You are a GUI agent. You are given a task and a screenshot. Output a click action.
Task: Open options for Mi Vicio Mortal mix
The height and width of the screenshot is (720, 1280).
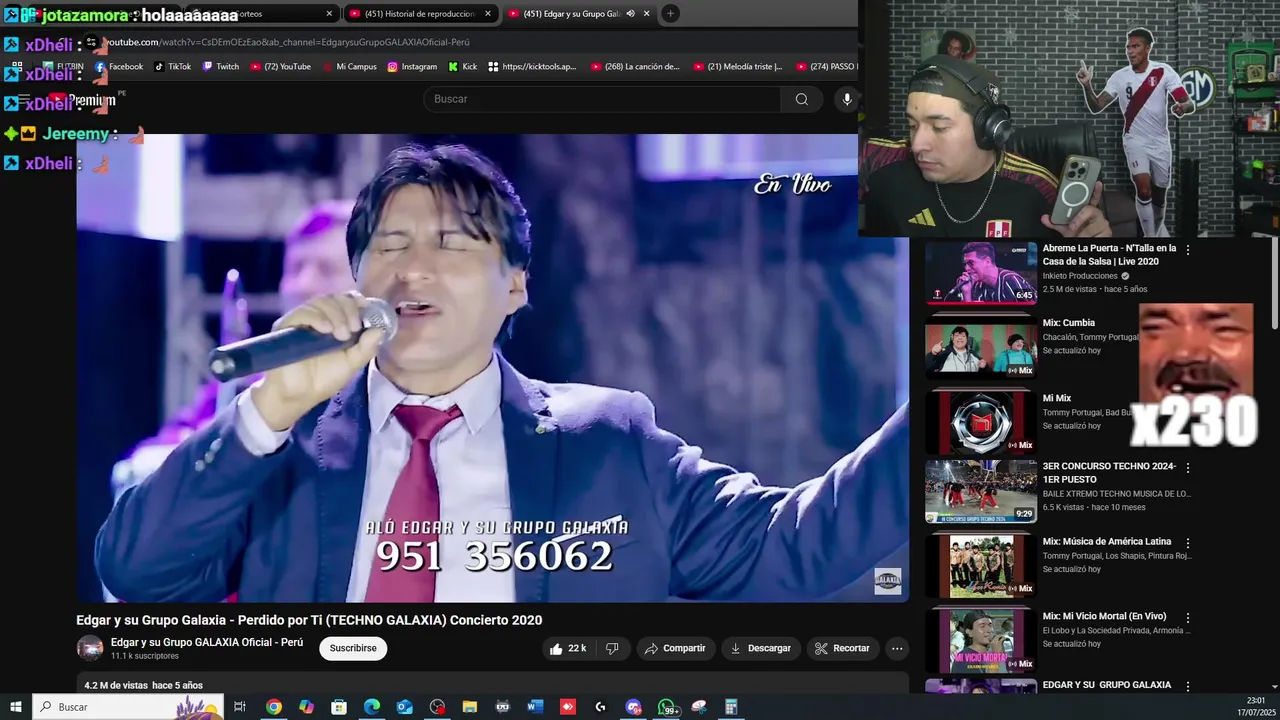1188,618
